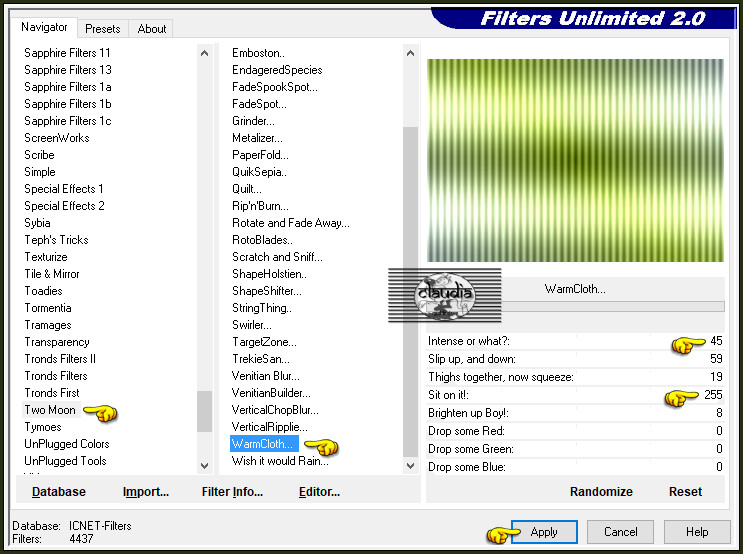The image size is (743, 554).
Task: Adjust the 'Intense or what?' slider
Action: click(575, 341)
